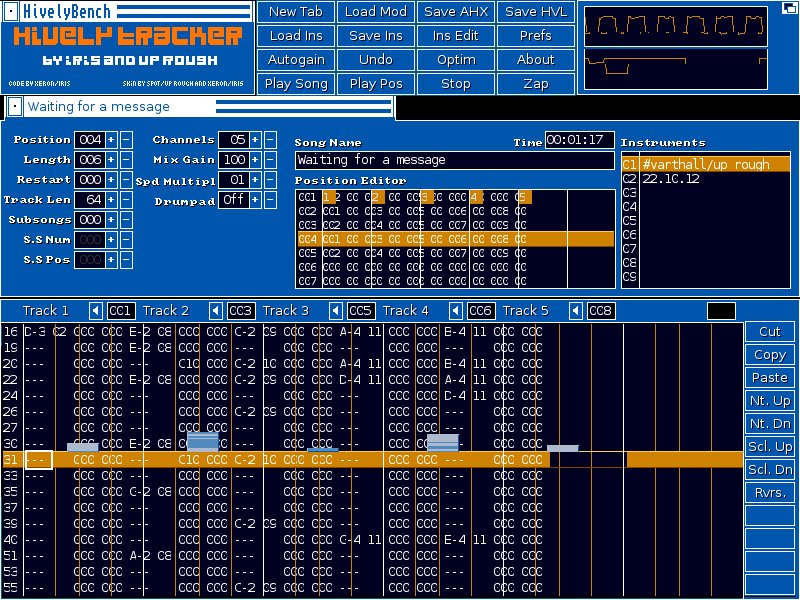Toggle Track 3 mute speaker icon
Image resolution: width=800 pixels, height=600 pixels.
pos(336,311)
